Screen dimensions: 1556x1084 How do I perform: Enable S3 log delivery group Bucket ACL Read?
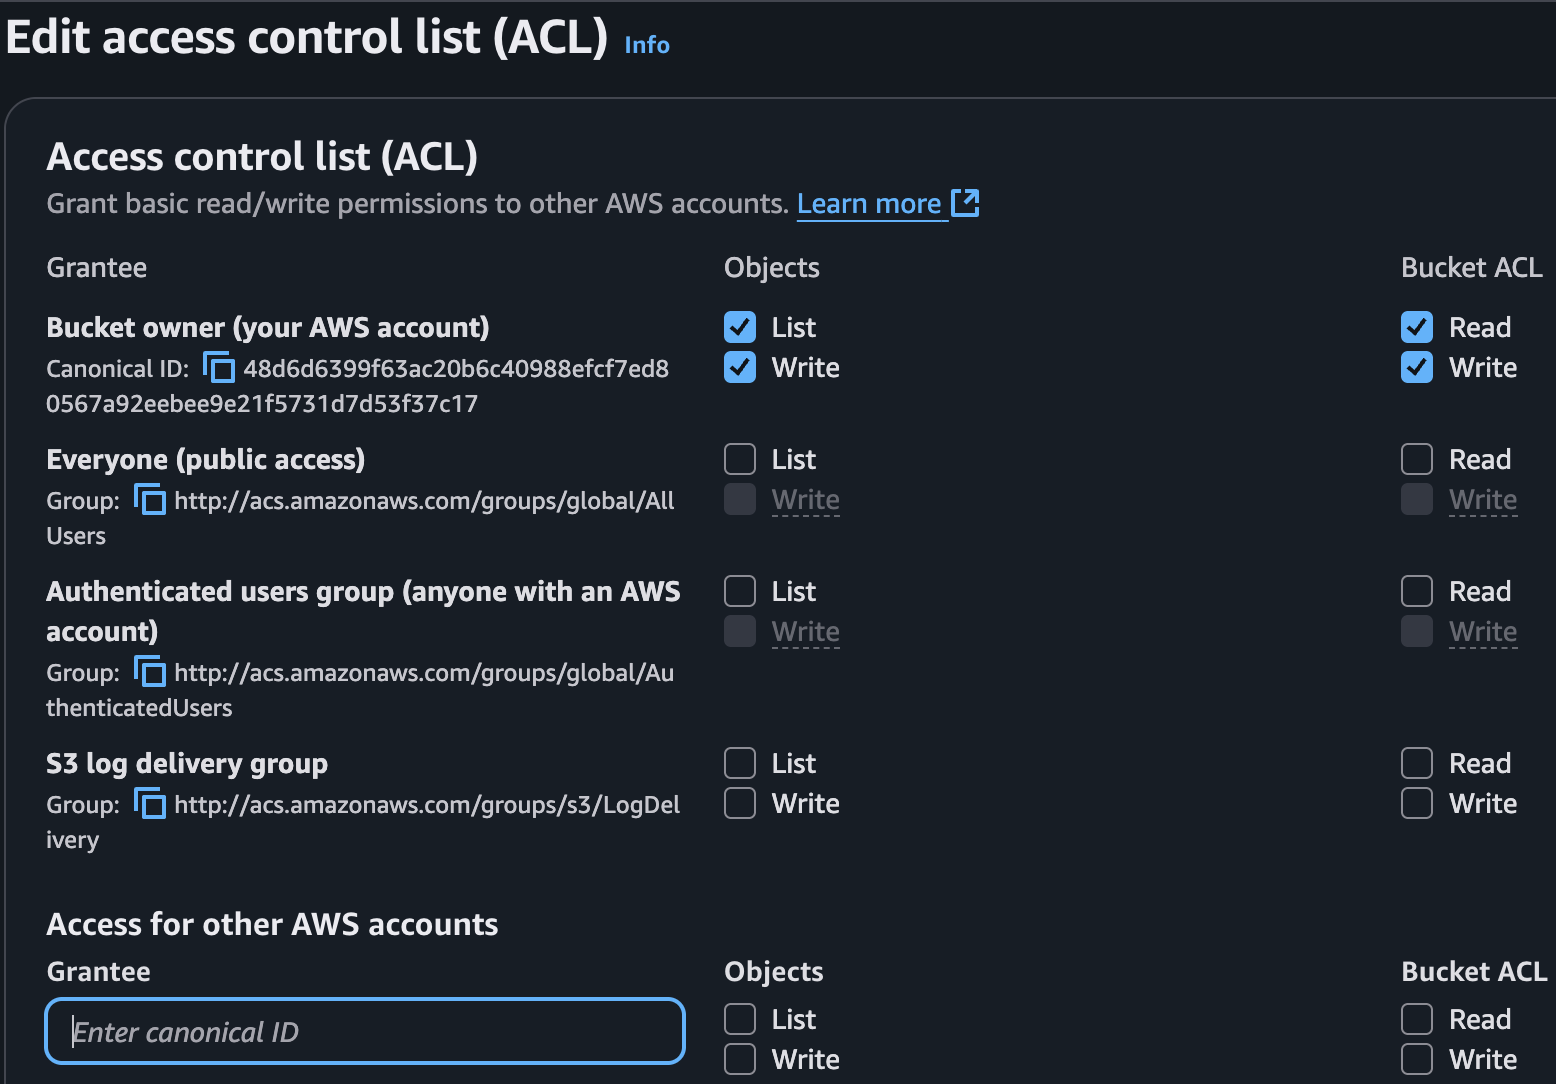coord(1417,763)
